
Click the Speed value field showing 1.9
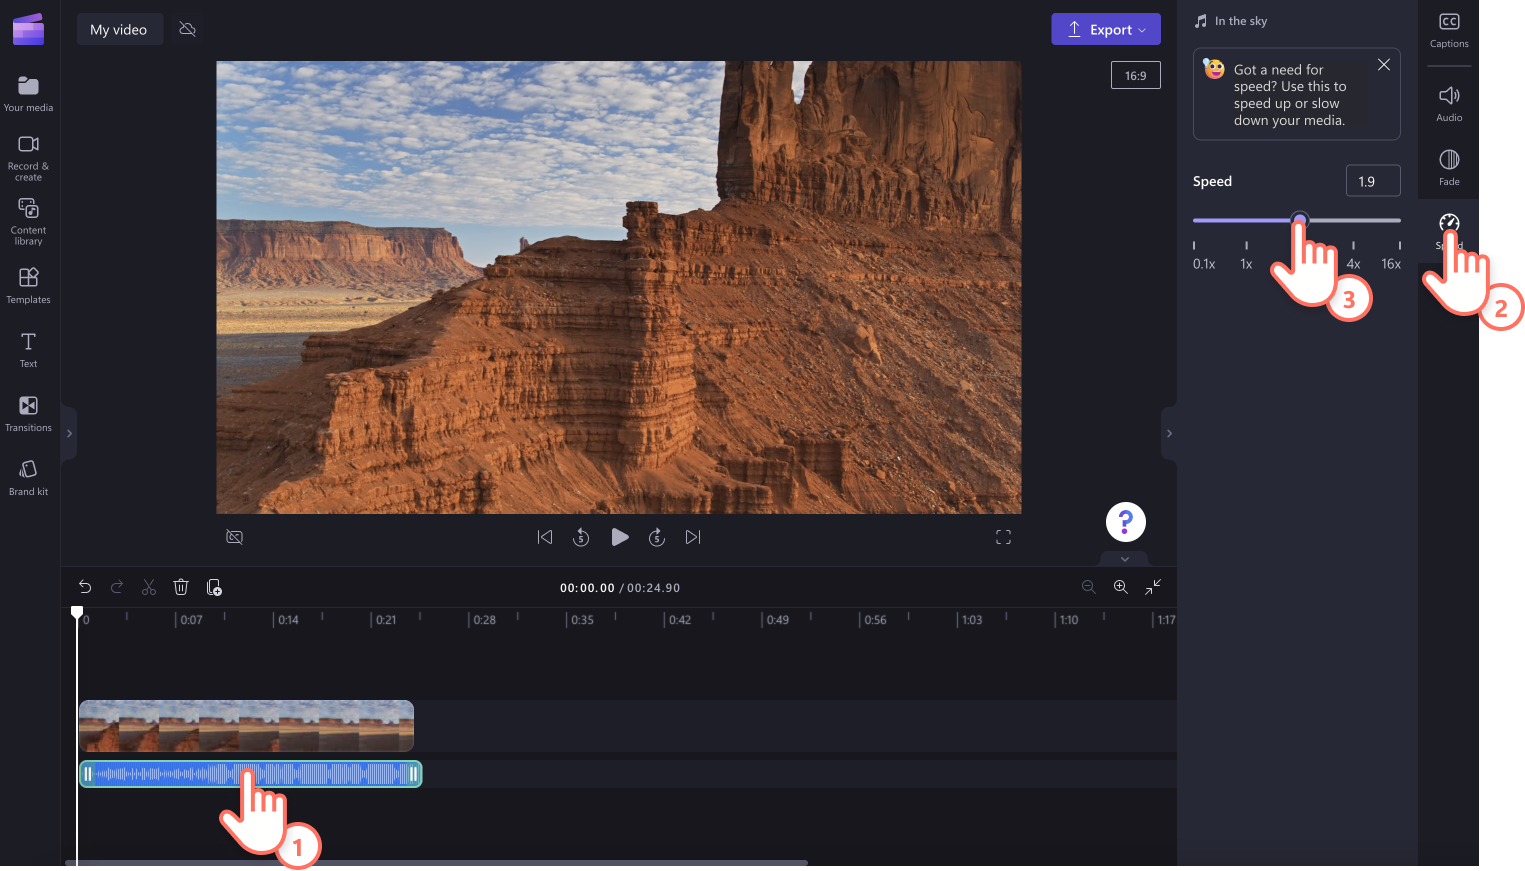coord(1373,181)
